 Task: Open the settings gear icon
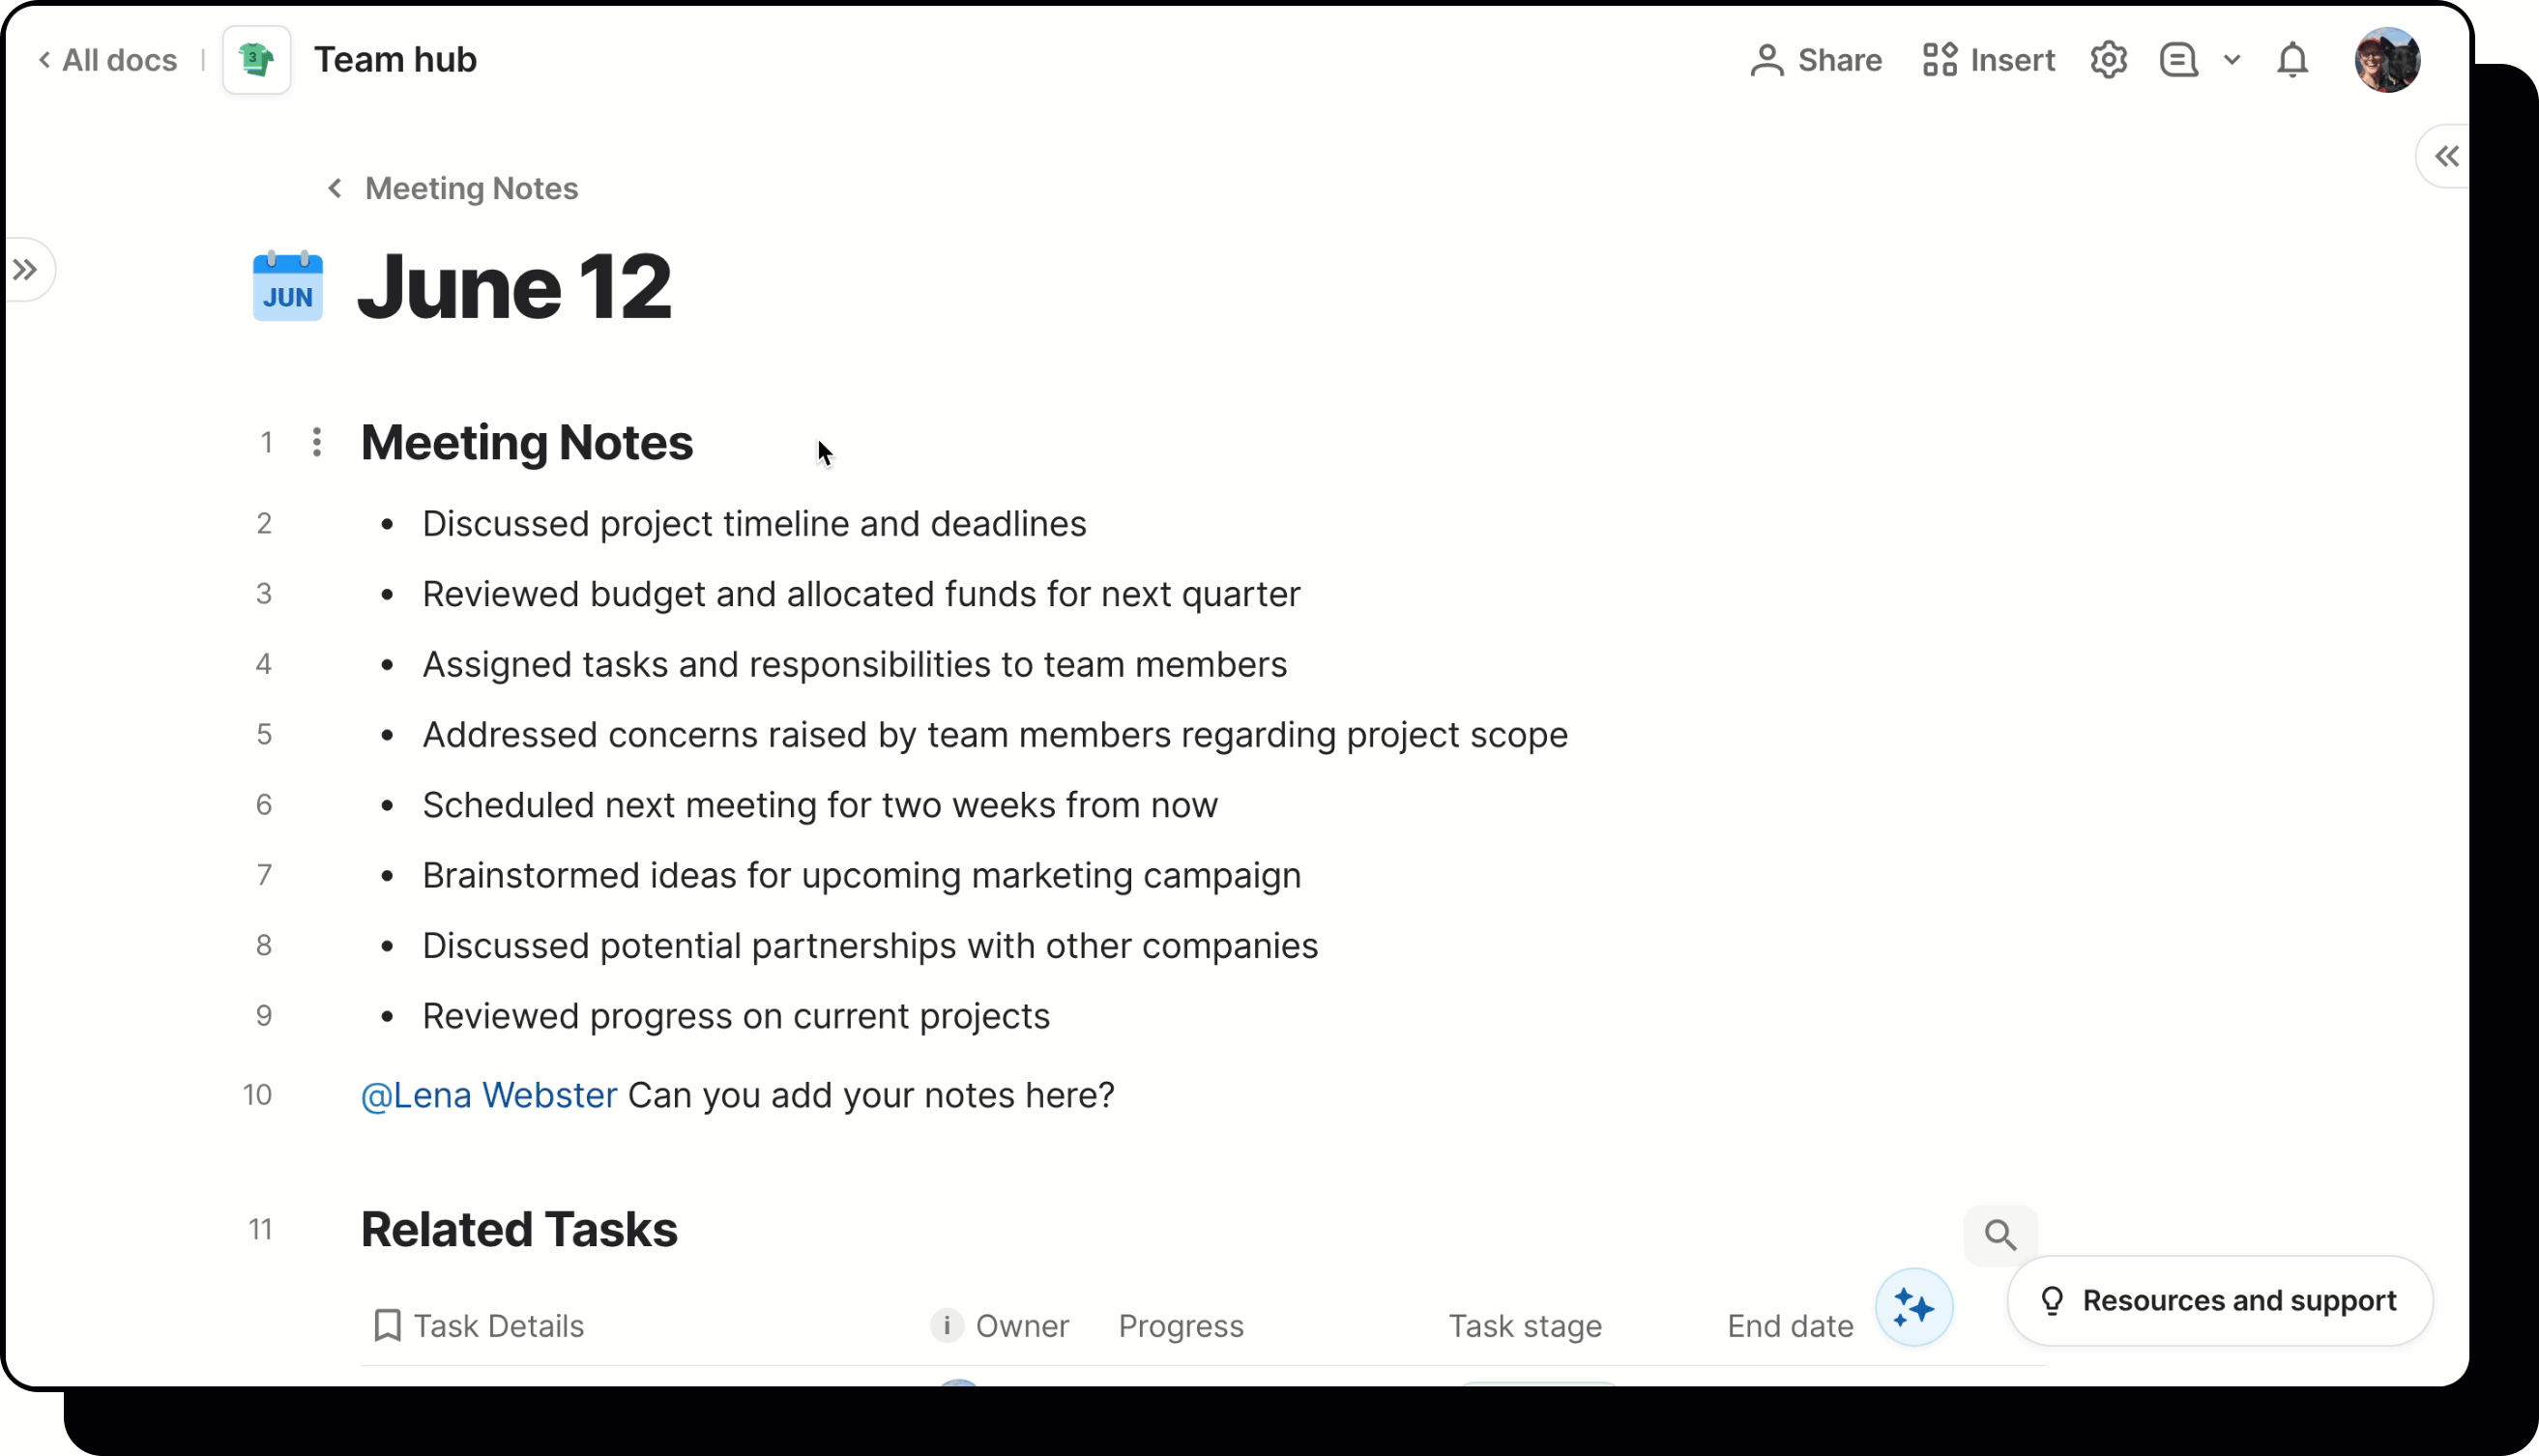point(2108,60)
